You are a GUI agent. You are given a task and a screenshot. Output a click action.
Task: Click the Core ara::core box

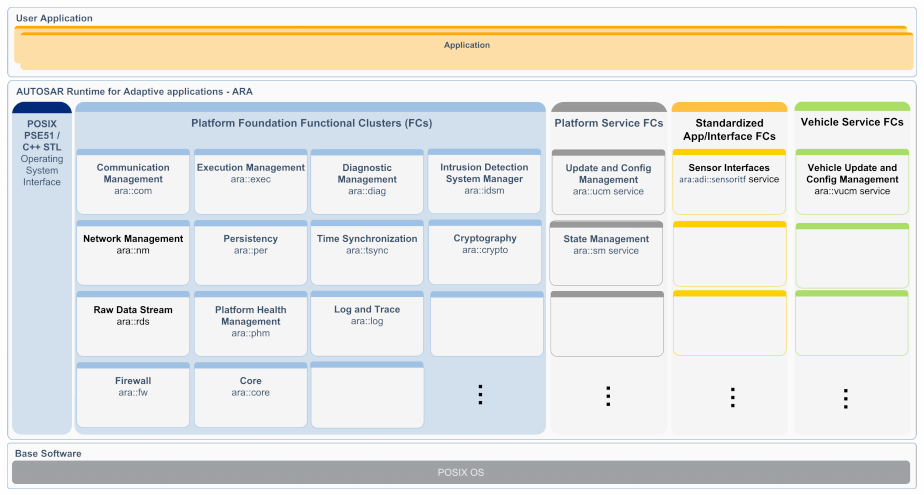(x=250, y=395)
